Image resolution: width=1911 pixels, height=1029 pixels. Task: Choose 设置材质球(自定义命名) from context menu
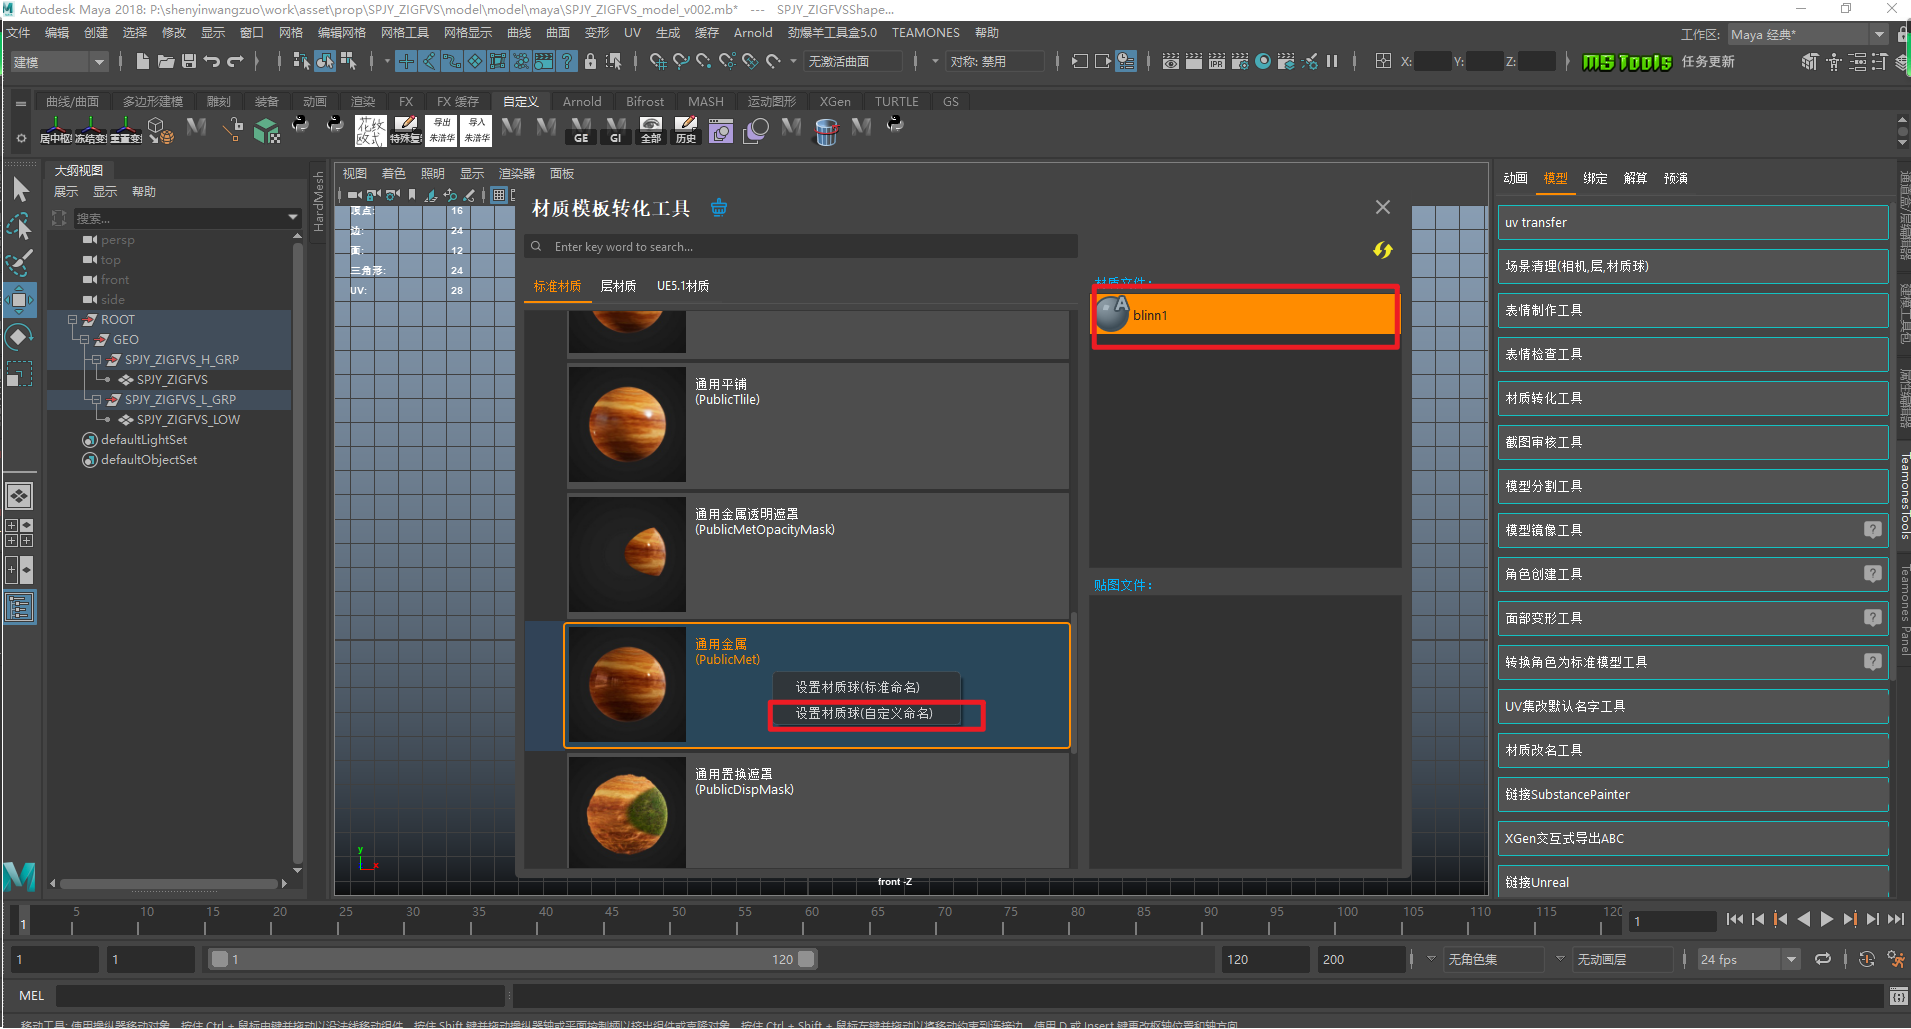(x=864, y=714)
